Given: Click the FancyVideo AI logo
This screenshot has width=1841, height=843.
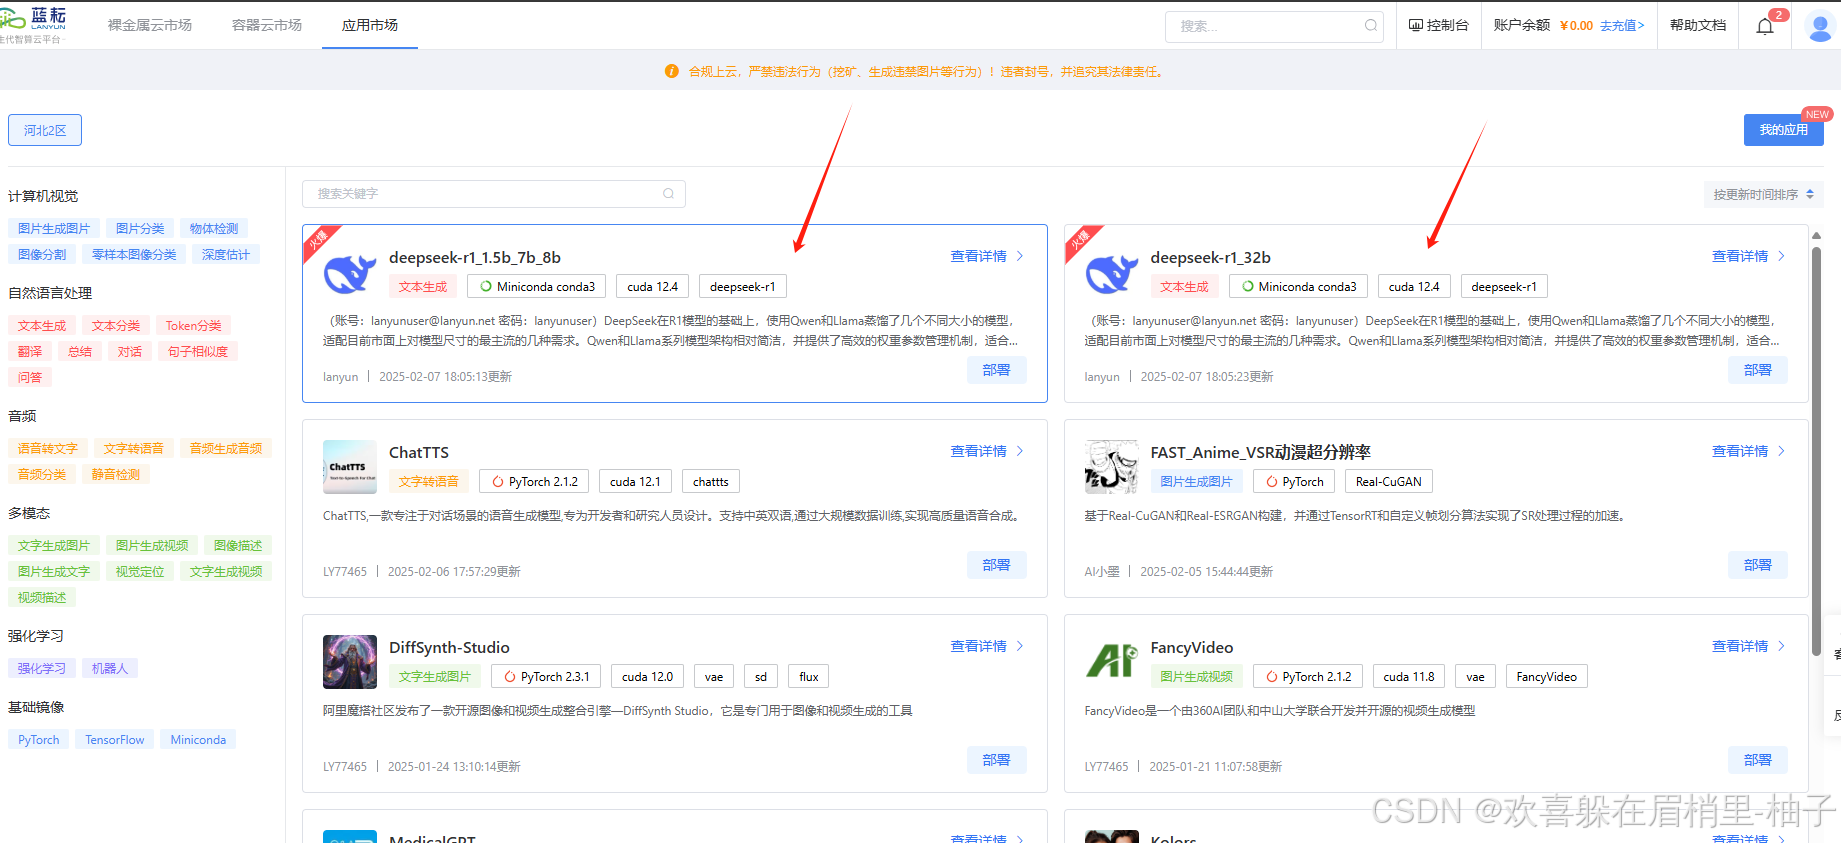Looking at the screenshot, I should click(x=1112, y=662).
